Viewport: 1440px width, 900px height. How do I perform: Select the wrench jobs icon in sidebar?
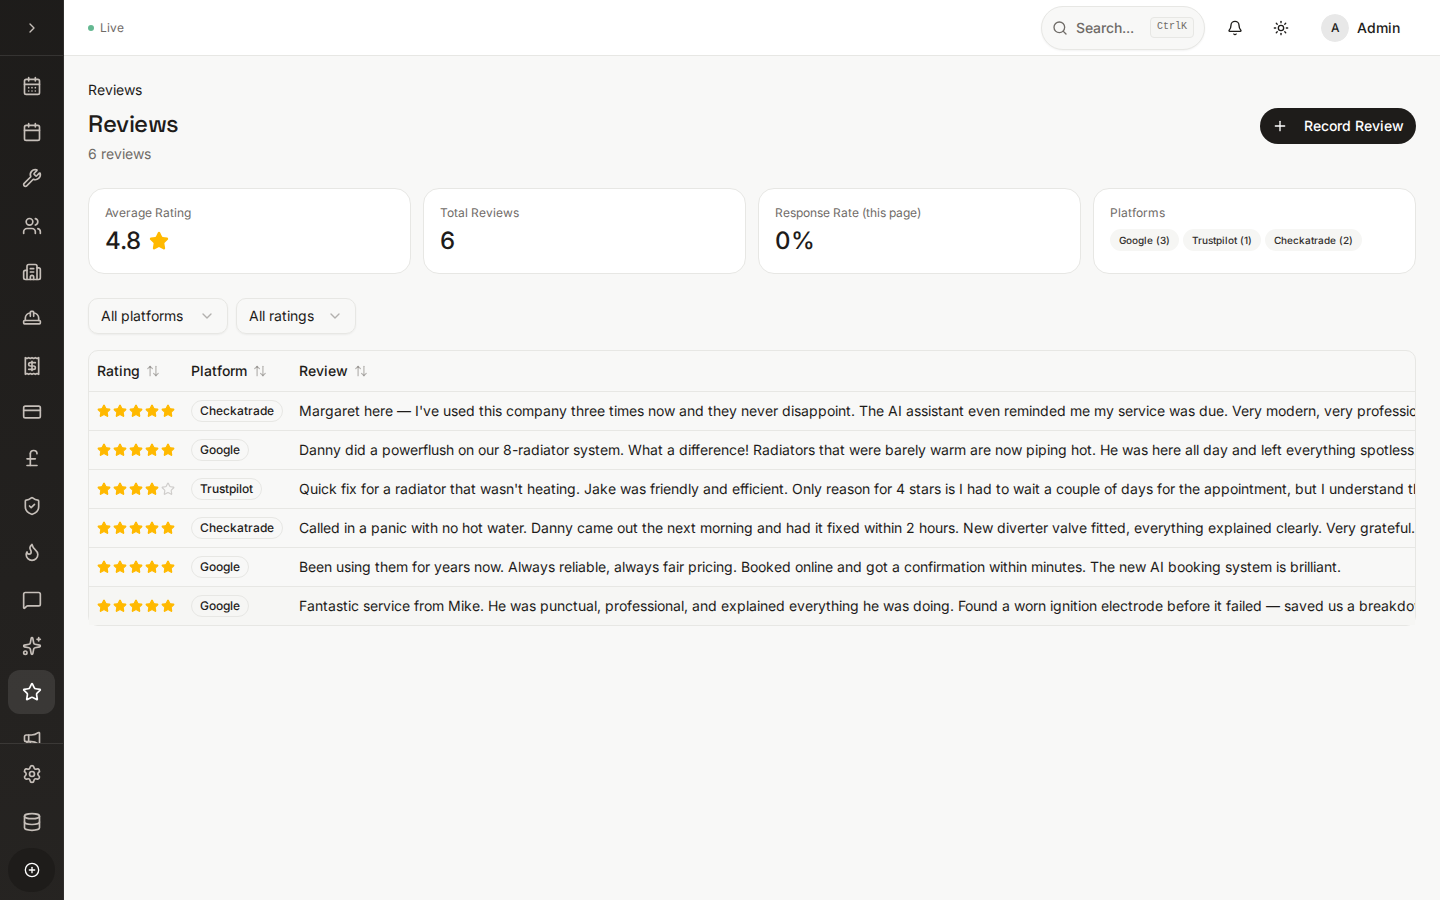pyautogui.click(x=32, y=178)
